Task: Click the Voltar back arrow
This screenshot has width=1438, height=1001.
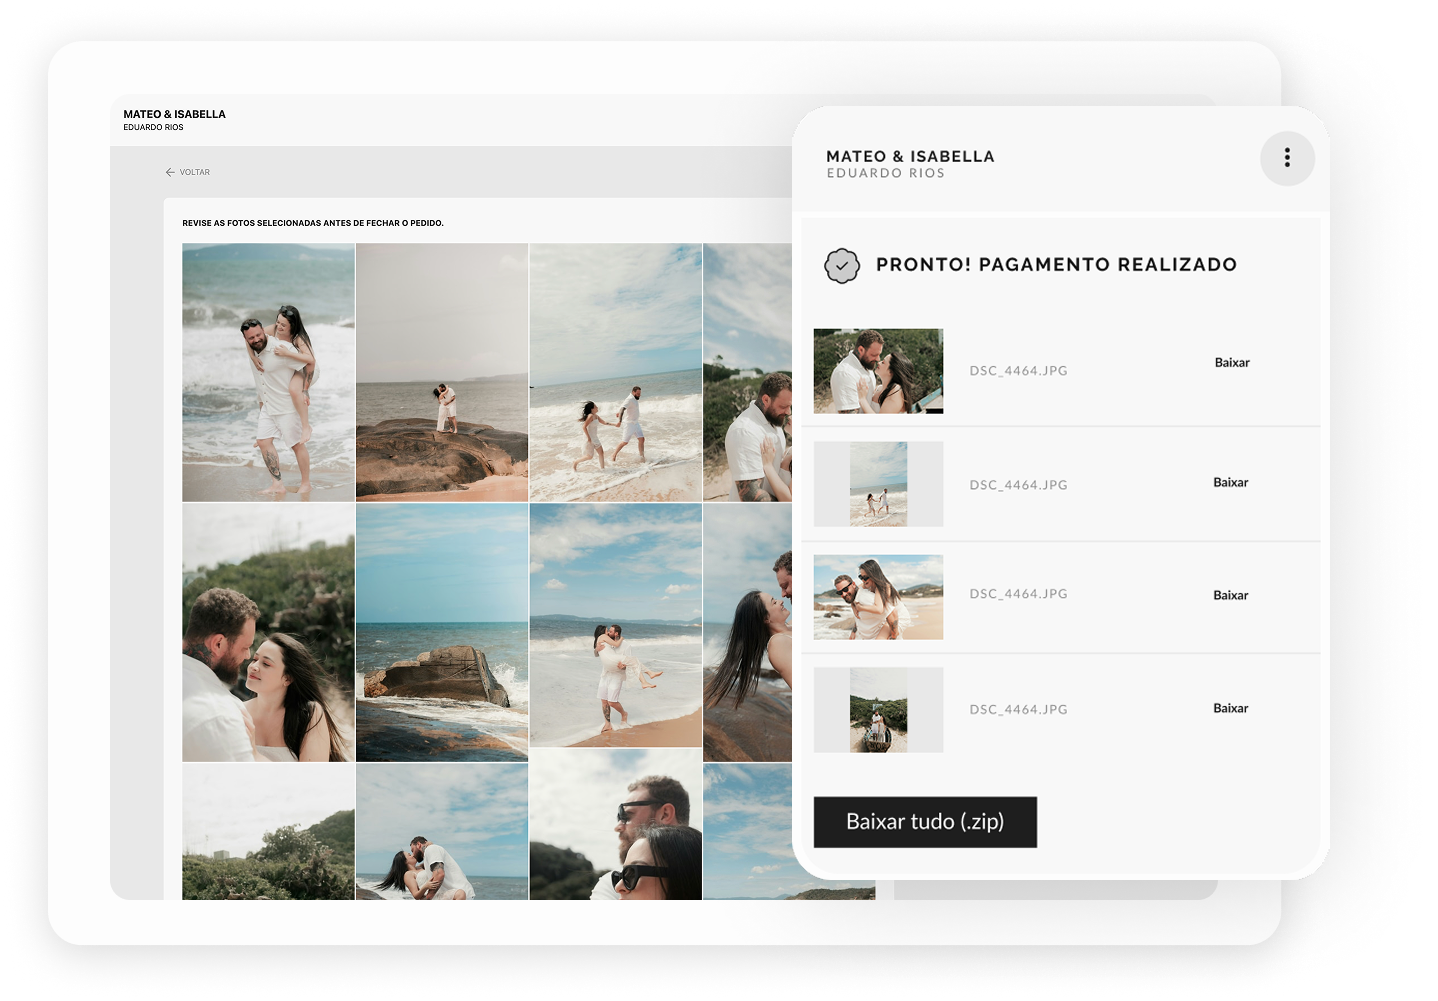Action: point(171,172)
